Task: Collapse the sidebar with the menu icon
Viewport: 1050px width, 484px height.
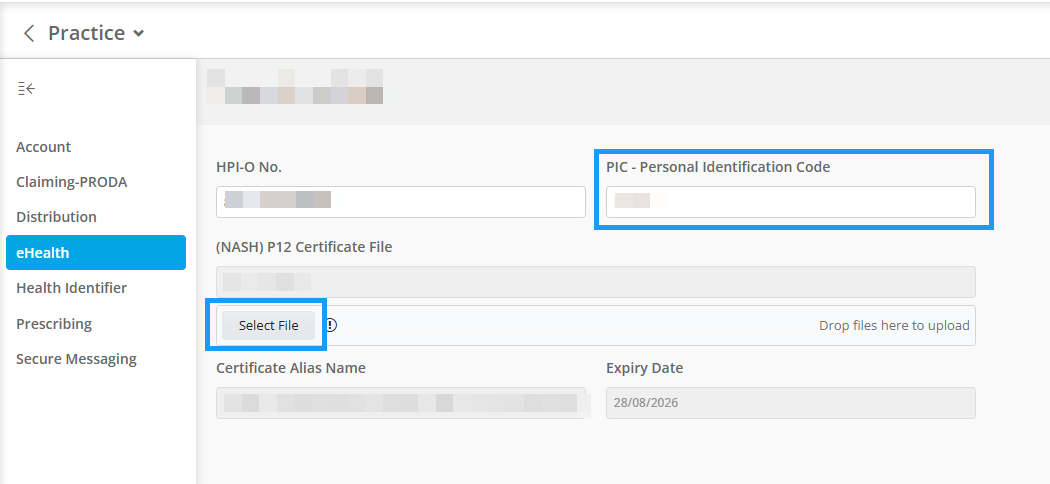Action: point(26,88)
